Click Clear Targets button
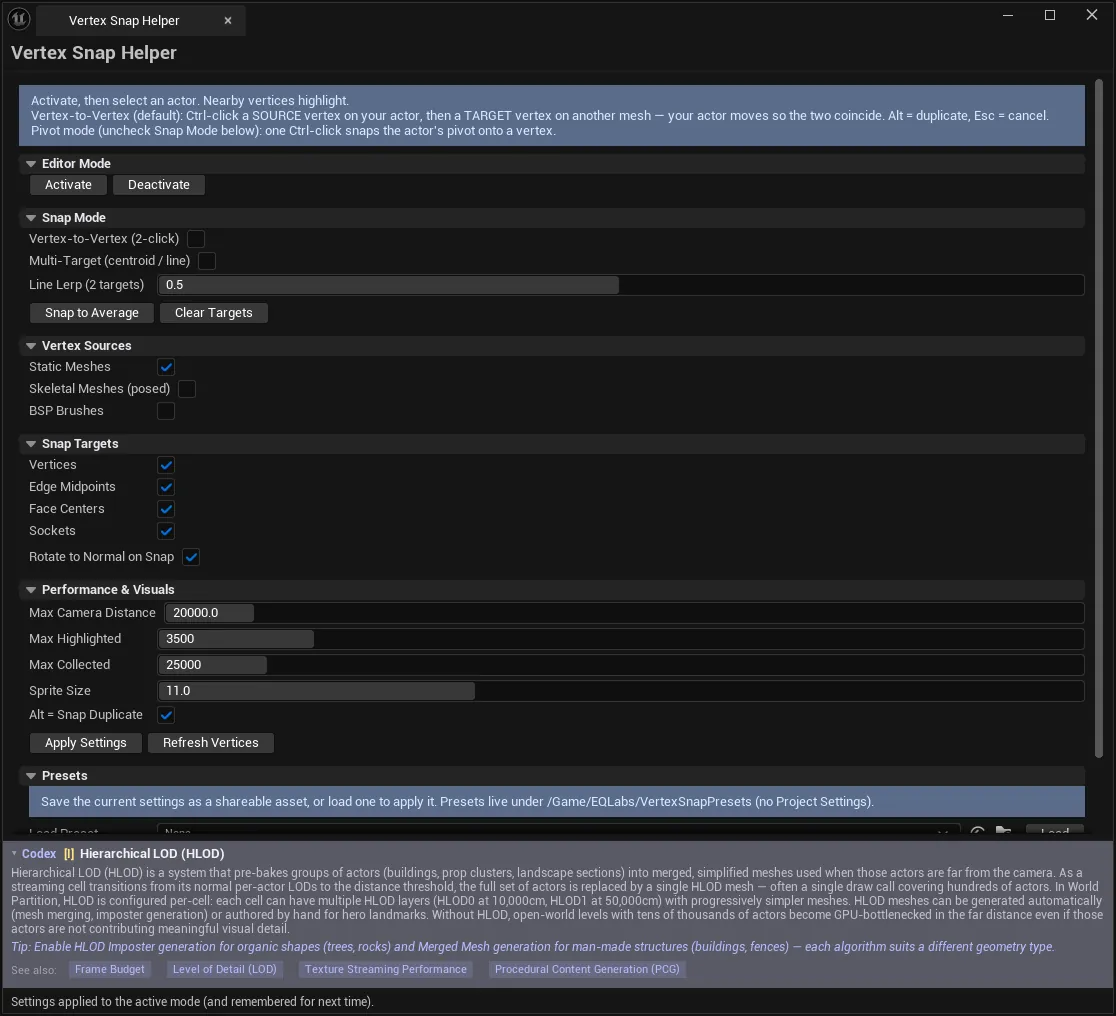The width and height of the screenshot is (1116, 1016). pos(214,313)
